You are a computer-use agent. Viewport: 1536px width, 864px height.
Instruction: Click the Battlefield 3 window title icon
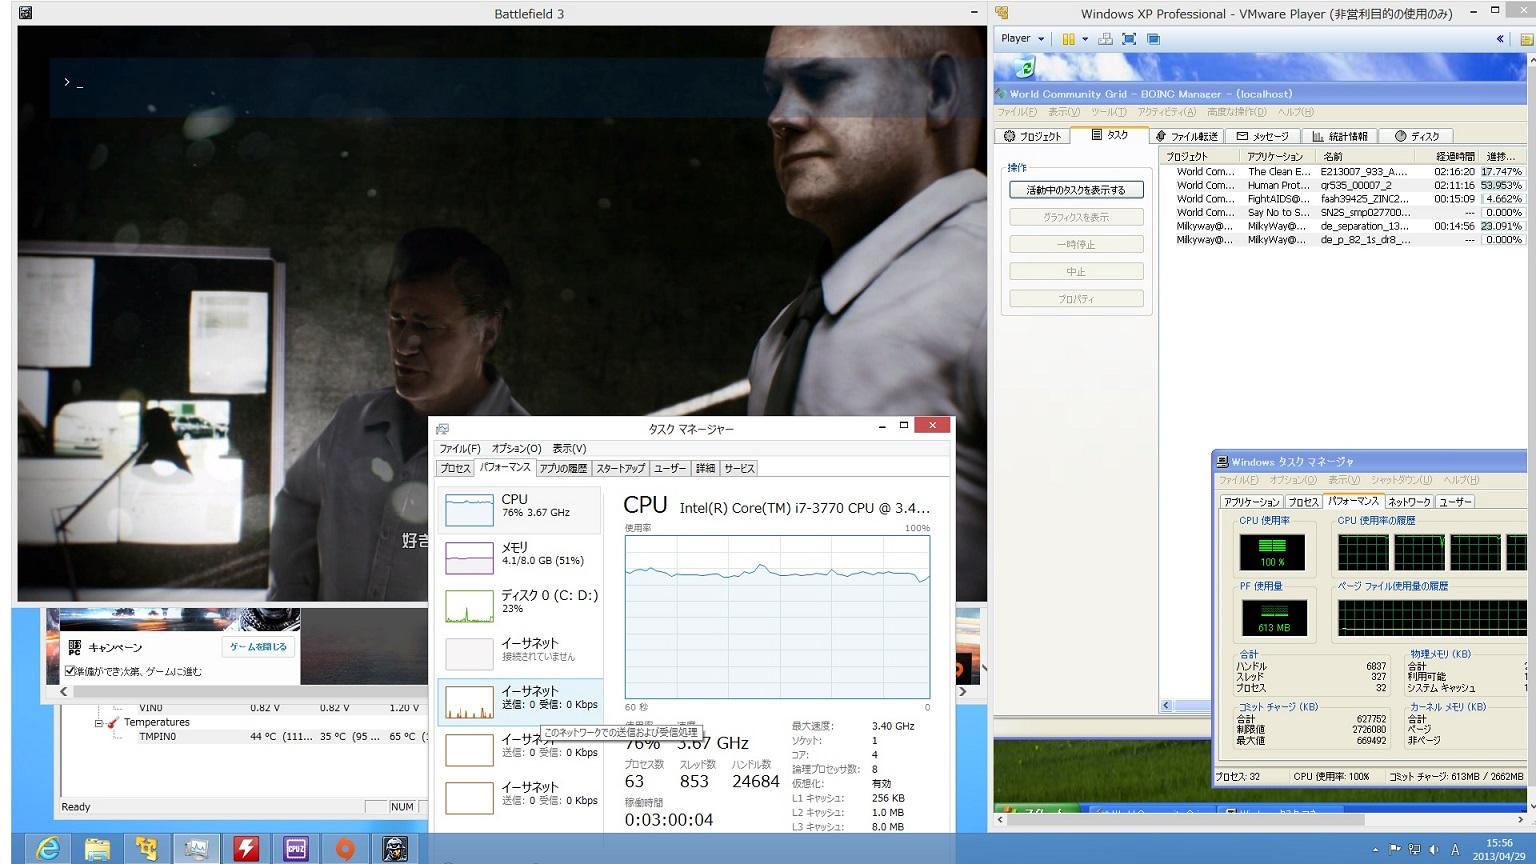(x=25, y=13)
